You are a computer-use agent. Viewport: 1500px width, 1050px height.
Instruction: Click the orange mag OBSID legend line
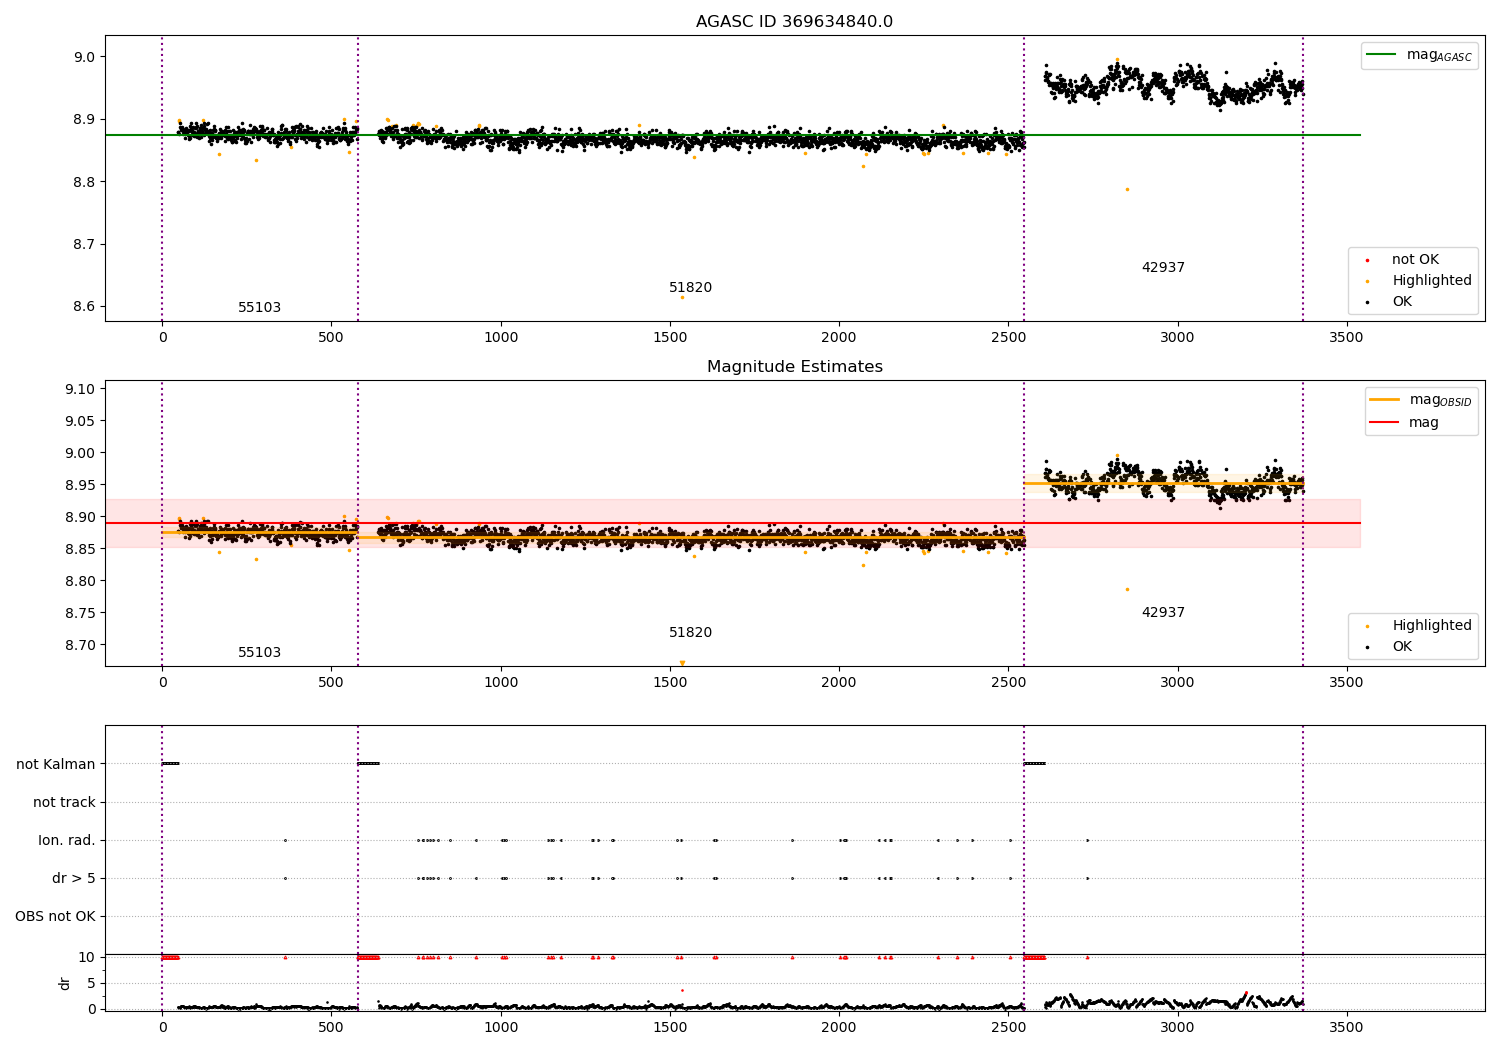tap(1384, 400)
